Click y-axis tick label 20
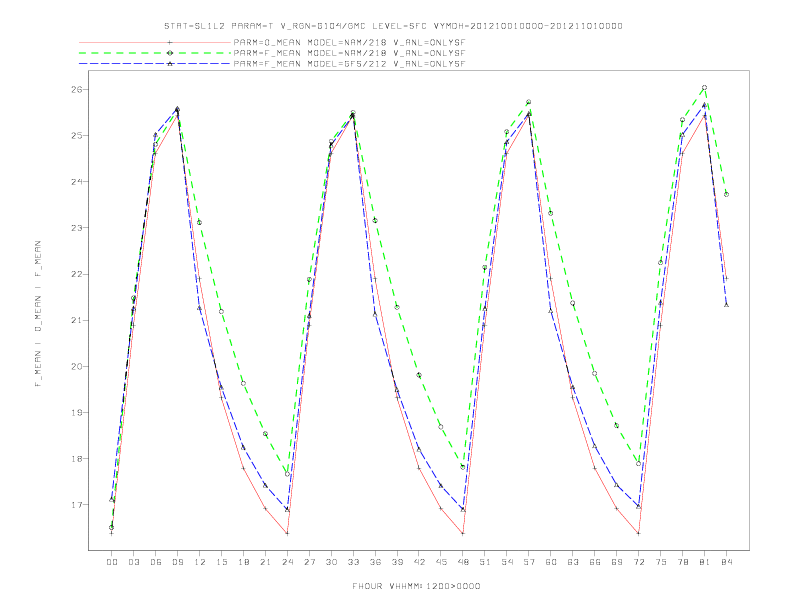 tap(77, 367)
